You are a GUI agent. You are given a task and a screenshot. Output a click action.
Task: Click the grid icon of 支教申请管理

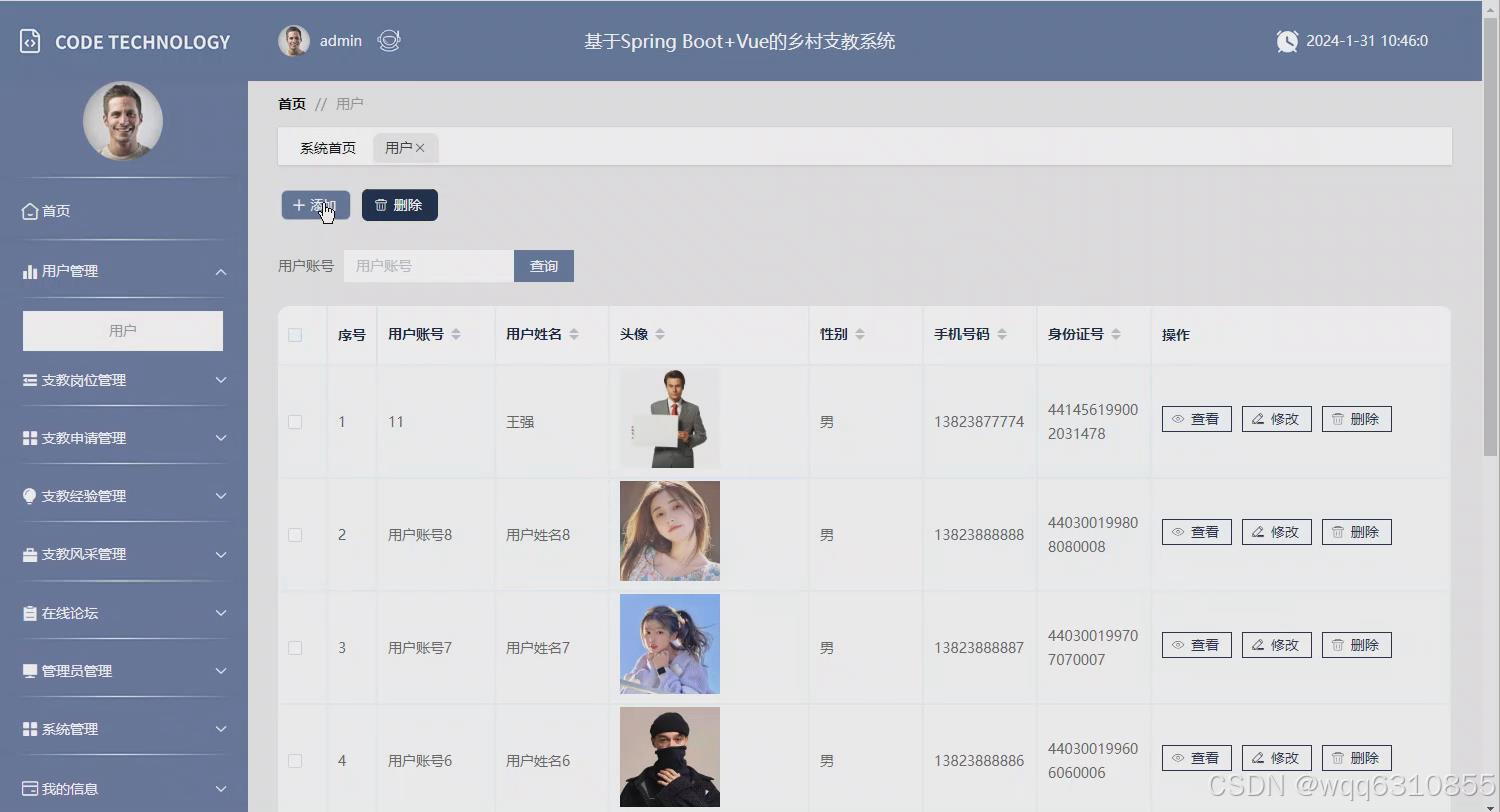point(30,438)
